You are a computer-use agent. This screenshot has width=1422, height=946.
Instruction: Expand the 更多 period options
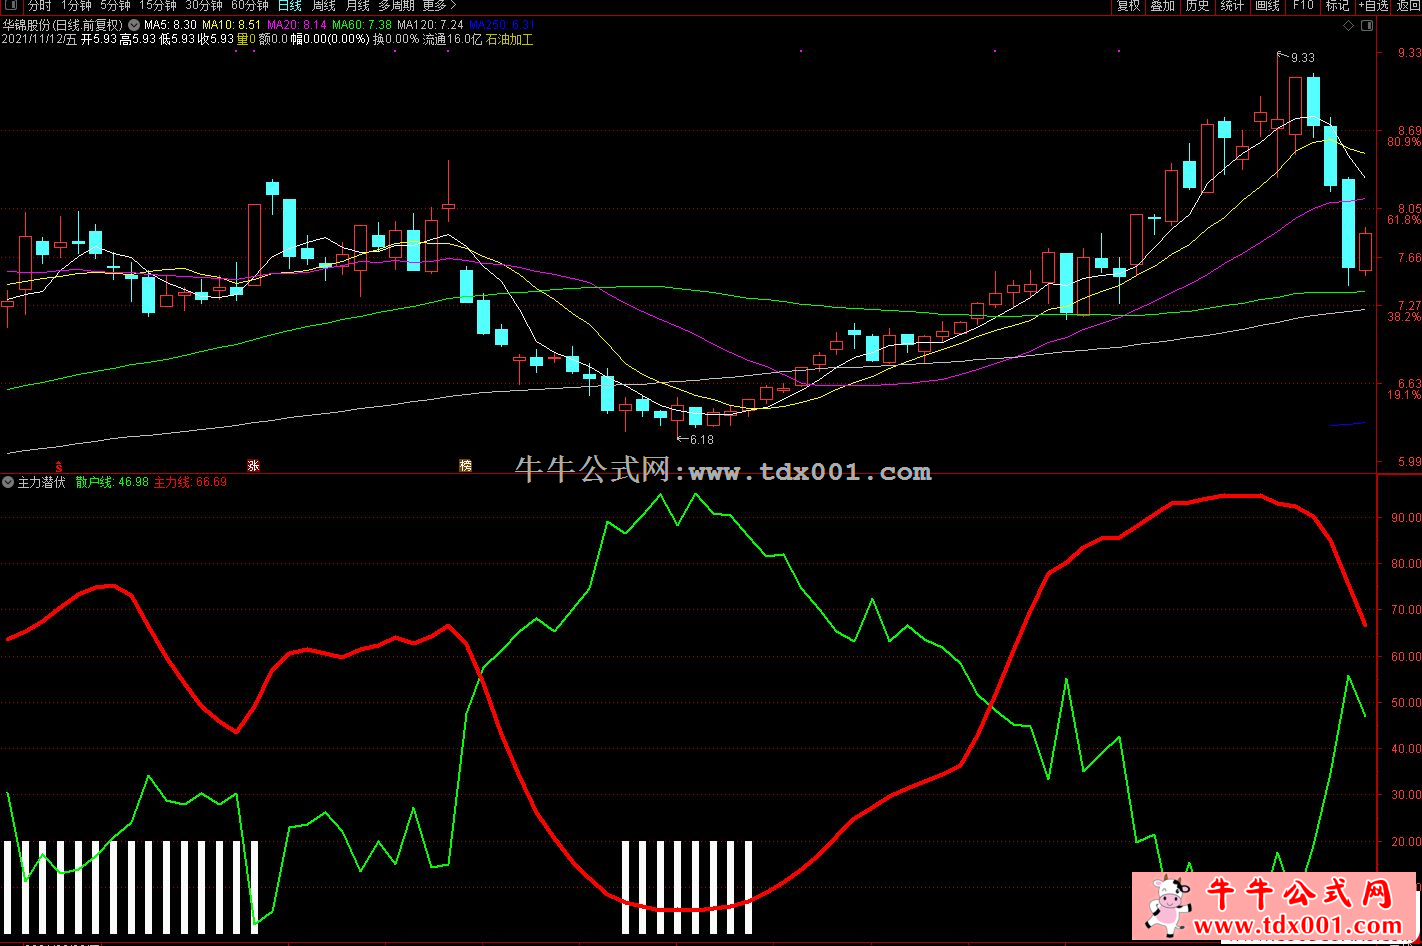point(438,6)
